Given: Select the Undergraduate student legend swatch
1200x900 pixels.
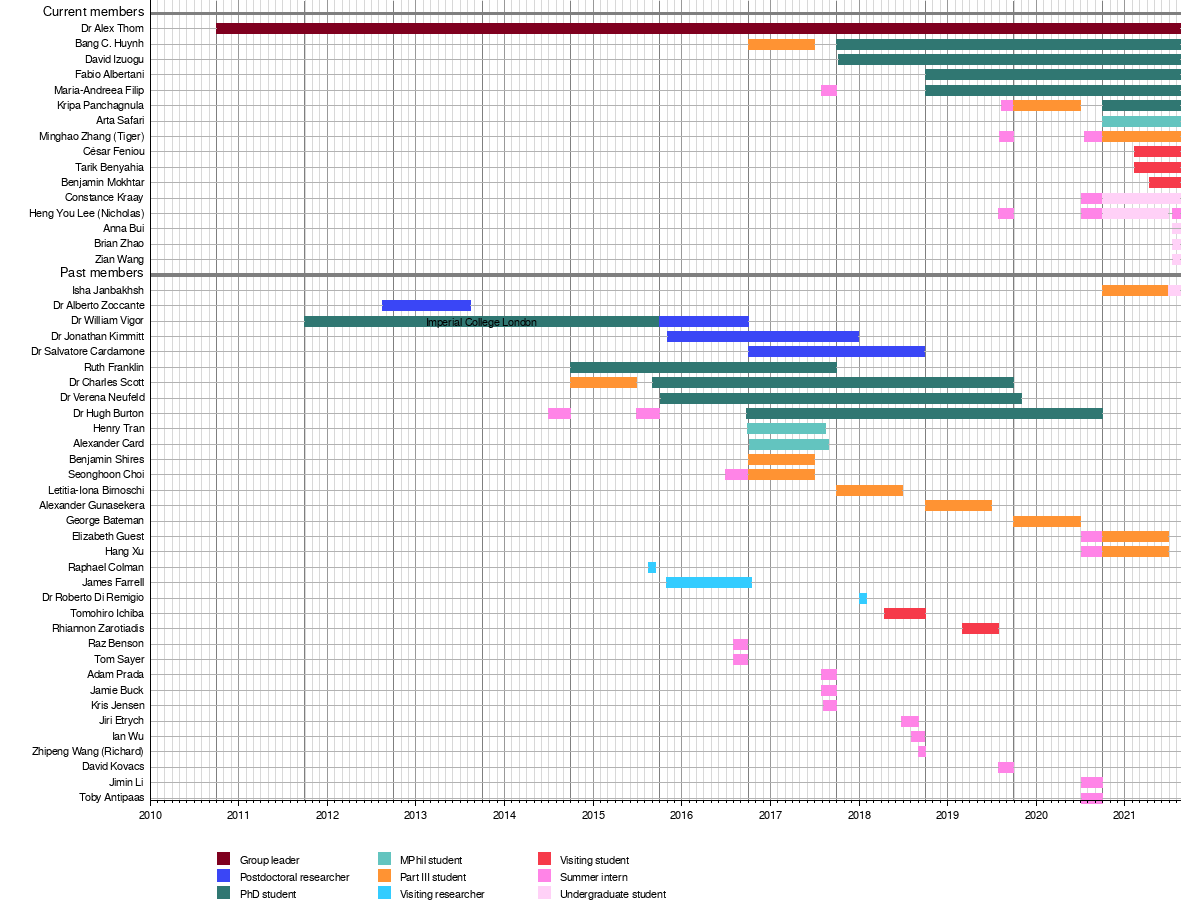Looking at the screenshot, I should [x=544, y=893].
